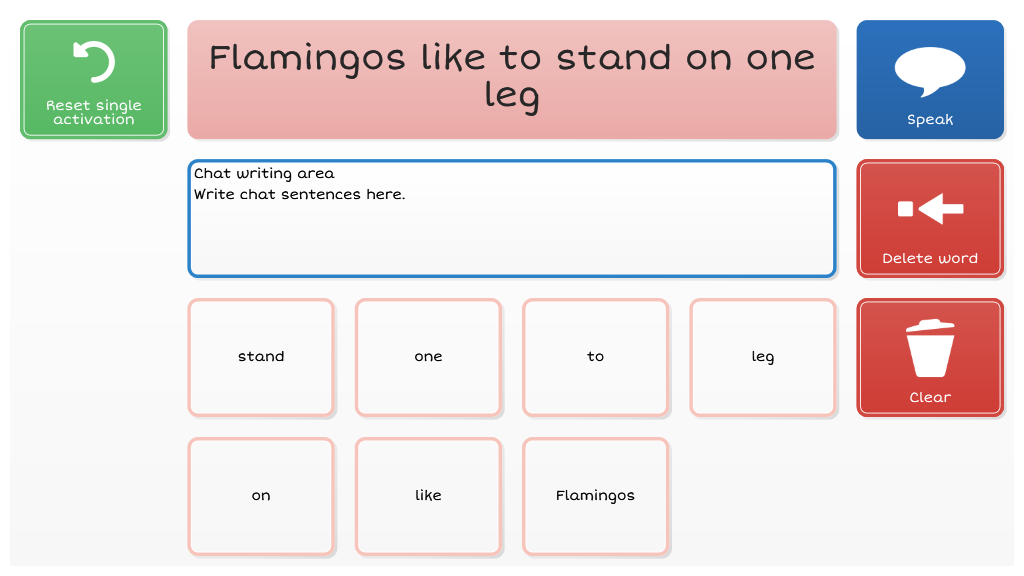Click the Clear trash can icon
Image resolution: width=1024 pixels, height=576 pixels.
click(930, 348)
